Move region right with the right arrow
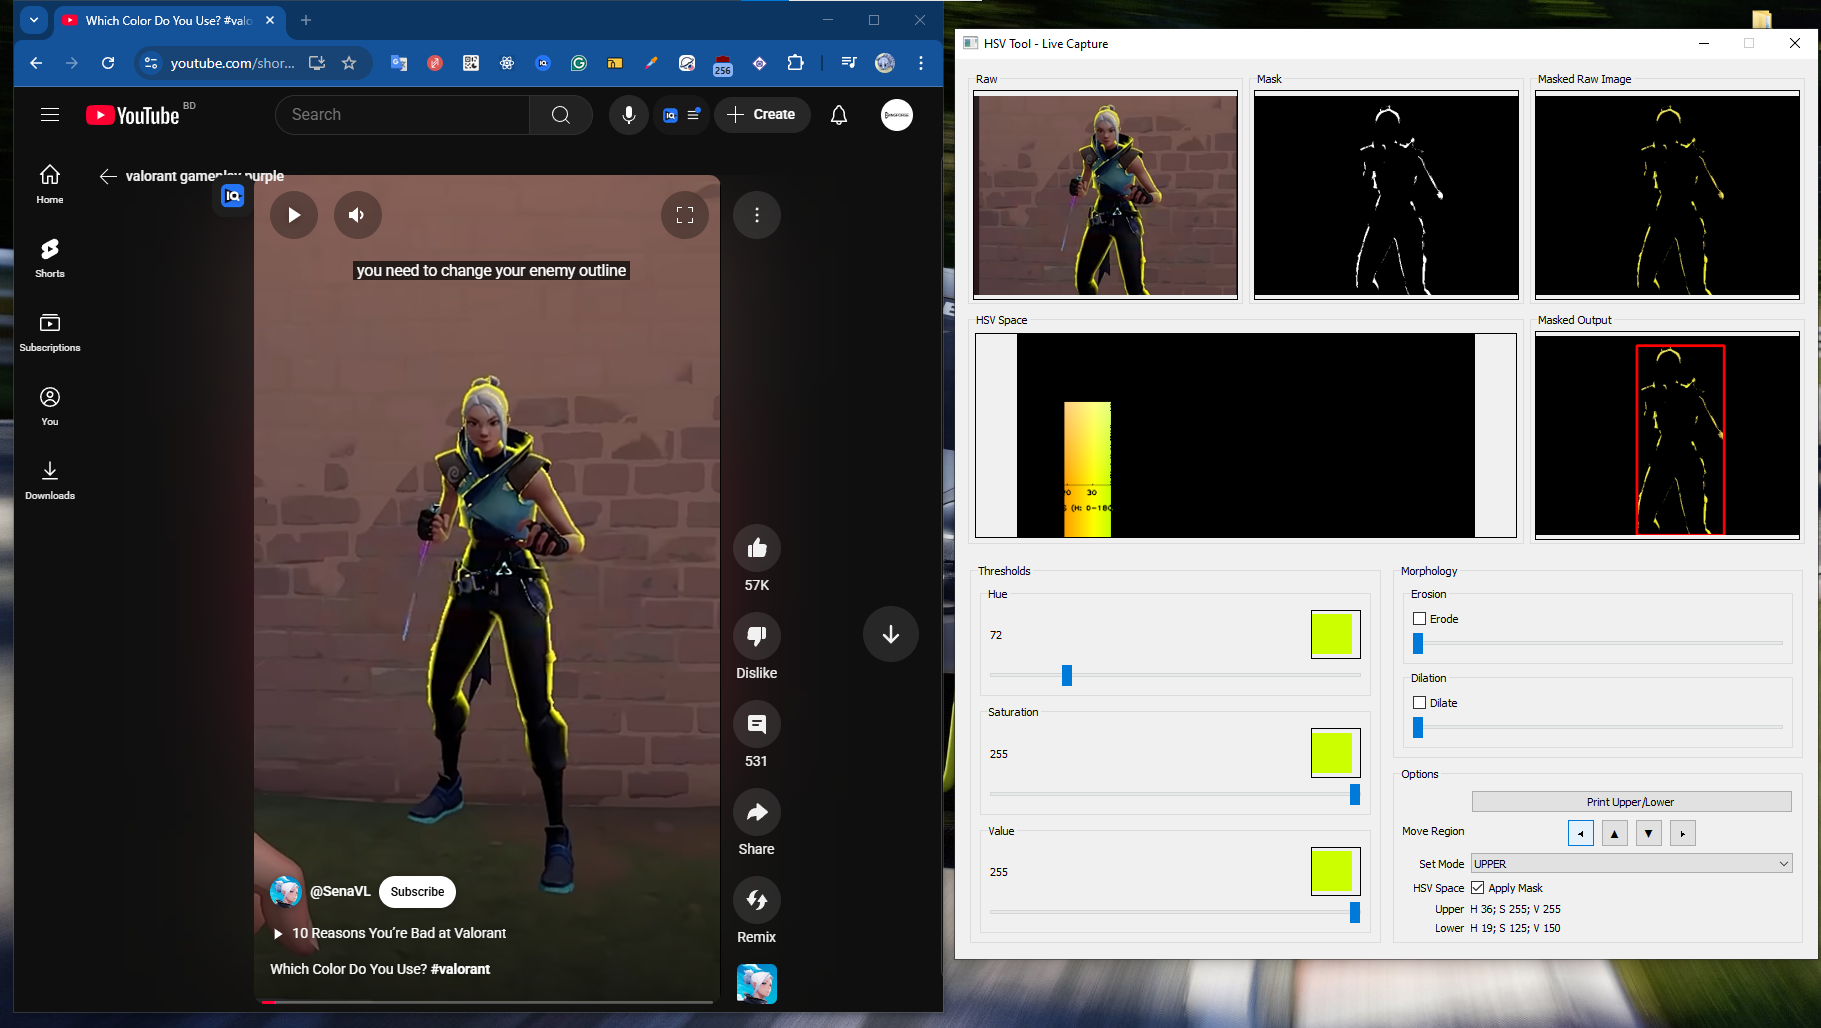Viewport: 1821px width, 1028px height. tap(1683, 833)
